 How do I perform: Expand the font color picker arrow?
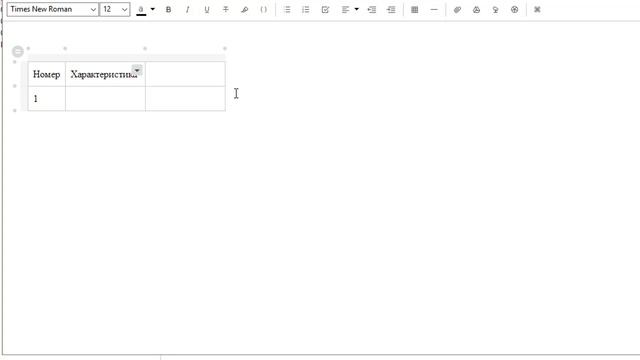point(153,9)
